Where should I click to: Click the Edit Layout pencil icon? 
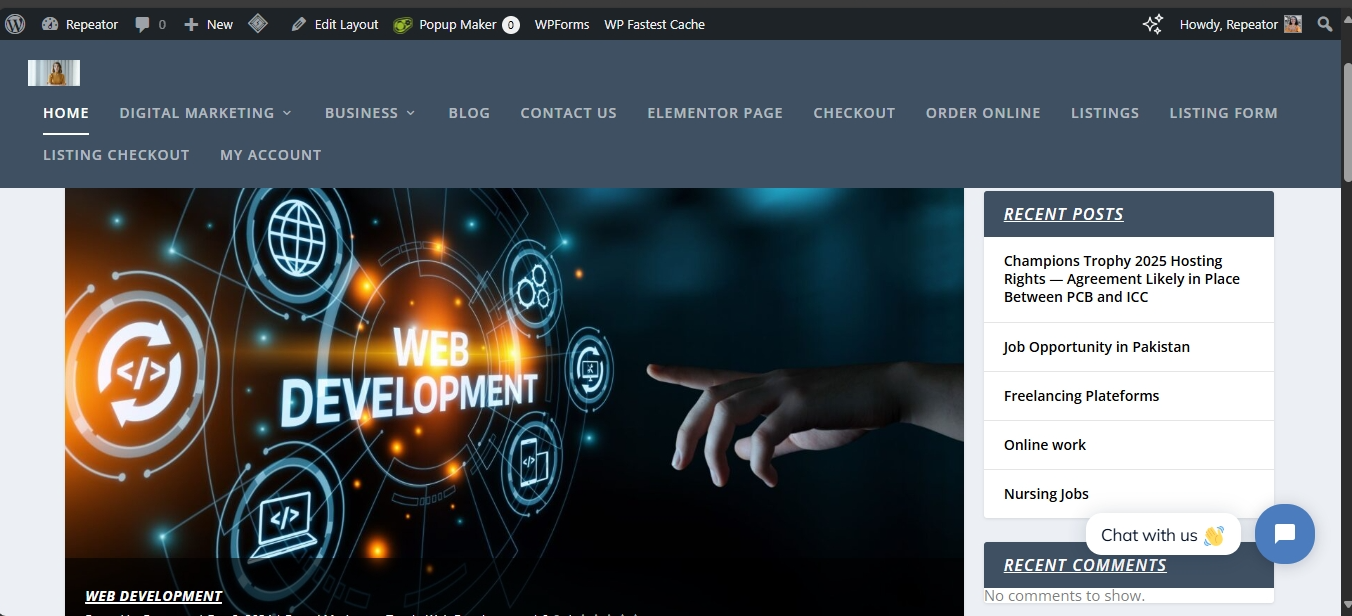click(x=298, y=24)
